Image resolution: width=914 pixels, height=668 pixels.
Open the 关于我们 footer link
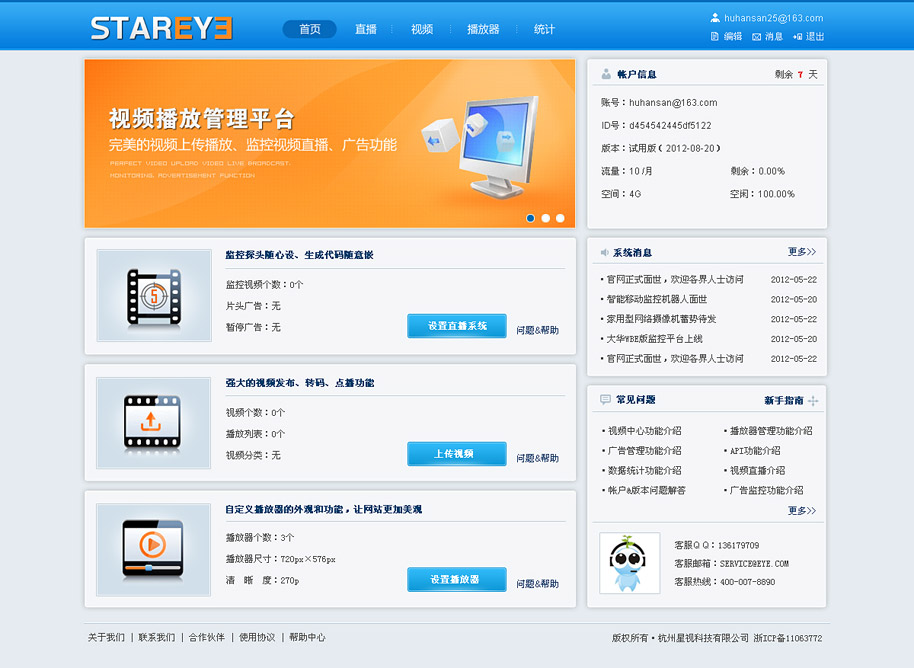coord(106,637)
